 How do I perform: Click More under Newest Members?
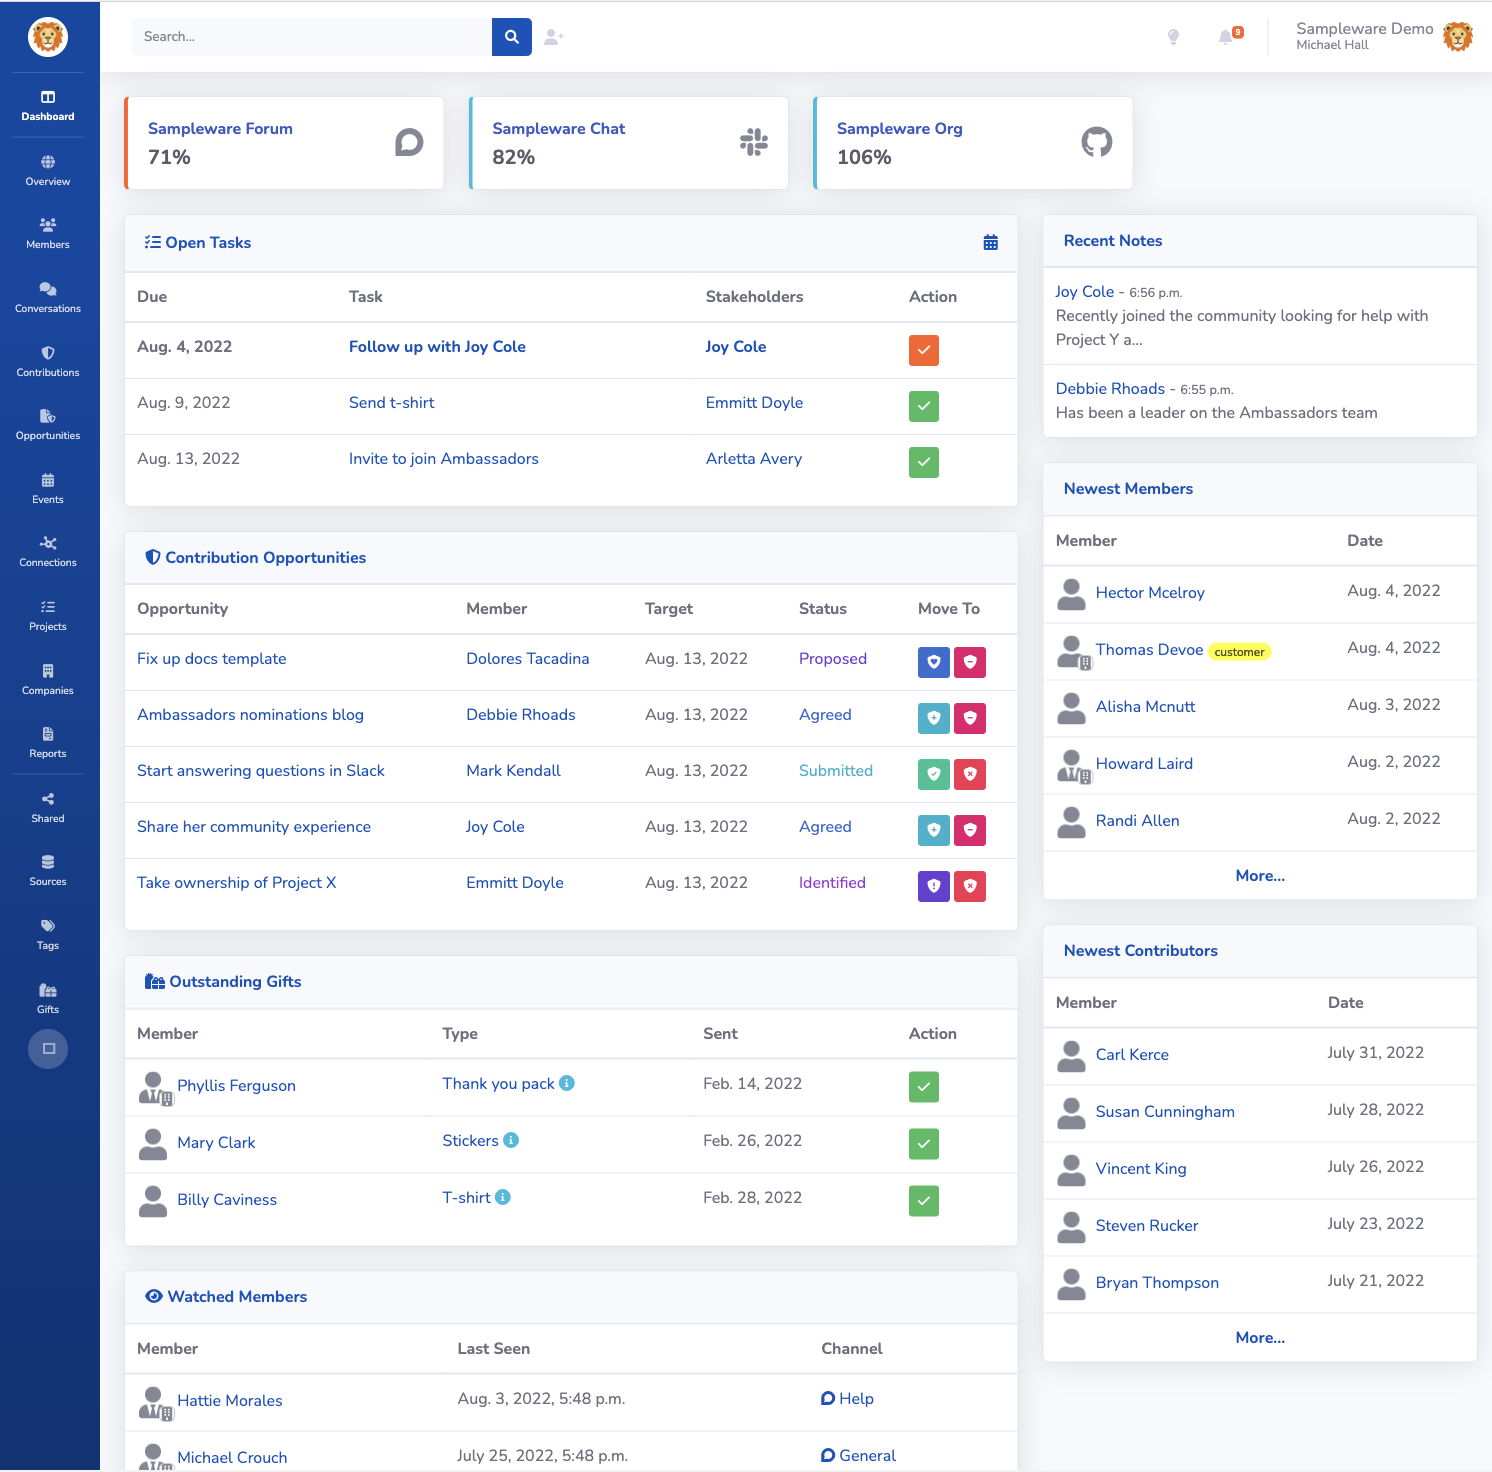point(1260,875)
